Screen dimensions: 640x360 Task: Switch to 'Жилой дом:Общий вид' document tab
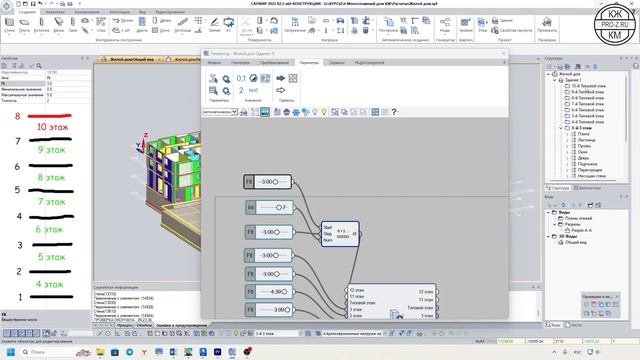point(131,59)
